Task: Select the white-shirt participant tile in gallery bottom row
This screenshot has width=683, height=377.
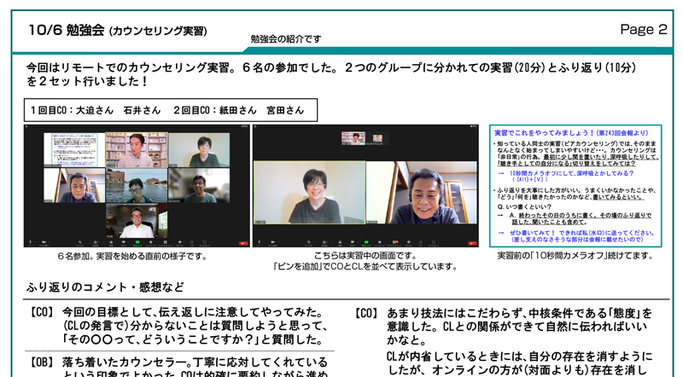Action: pos(136,221)
